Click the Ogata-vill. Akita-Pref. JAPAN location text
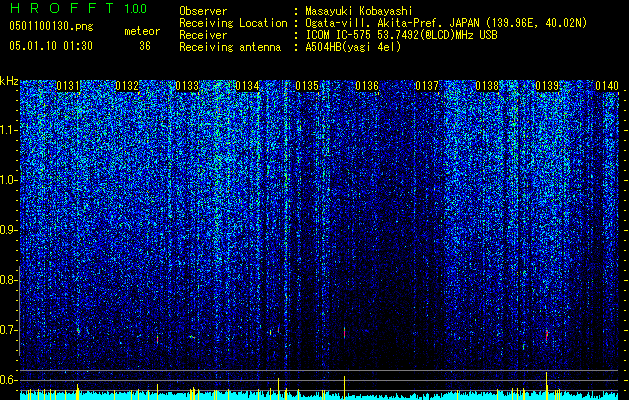629x400 pixels. click(445, 23)
